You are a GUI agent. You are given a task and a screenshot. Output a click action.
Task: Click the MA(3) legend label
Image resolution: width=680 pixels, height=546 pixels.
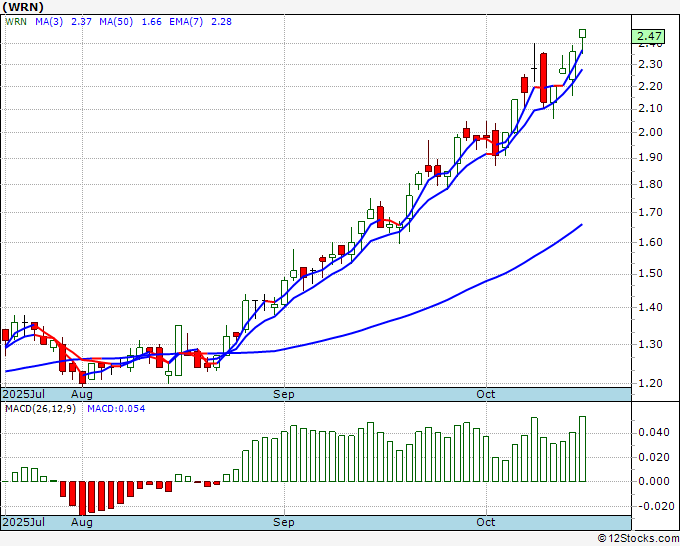49,22
